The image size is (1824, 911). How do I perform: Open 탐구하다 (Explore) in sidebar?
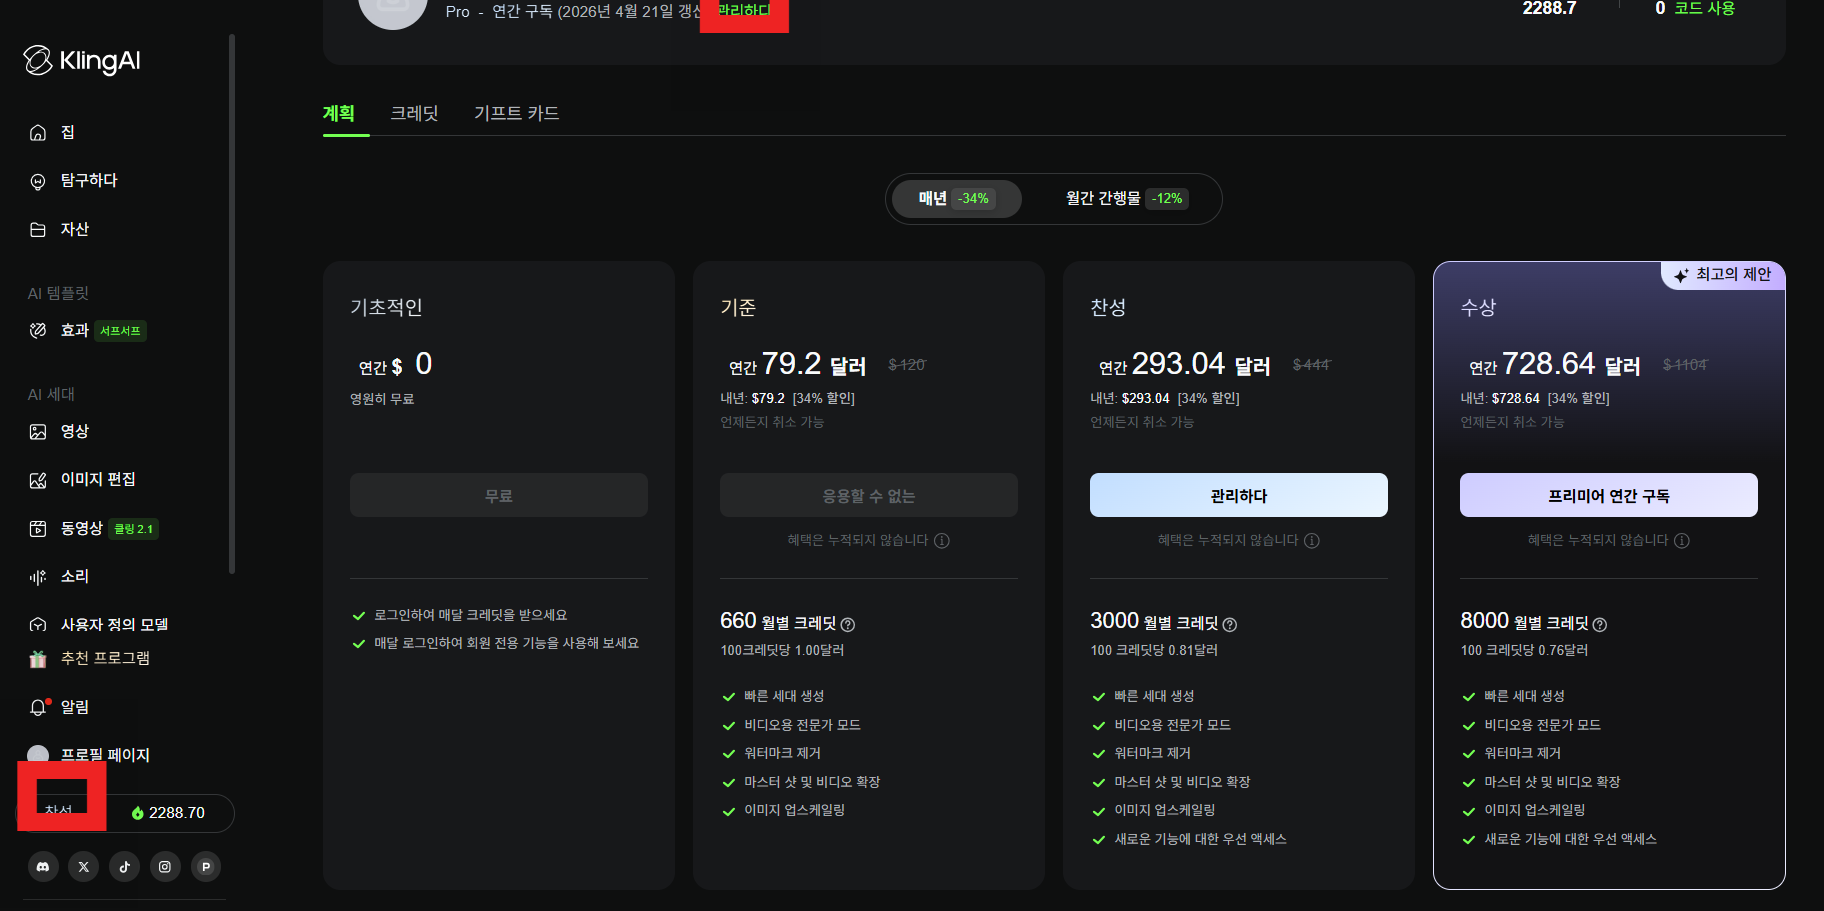[x=74, y=180]
